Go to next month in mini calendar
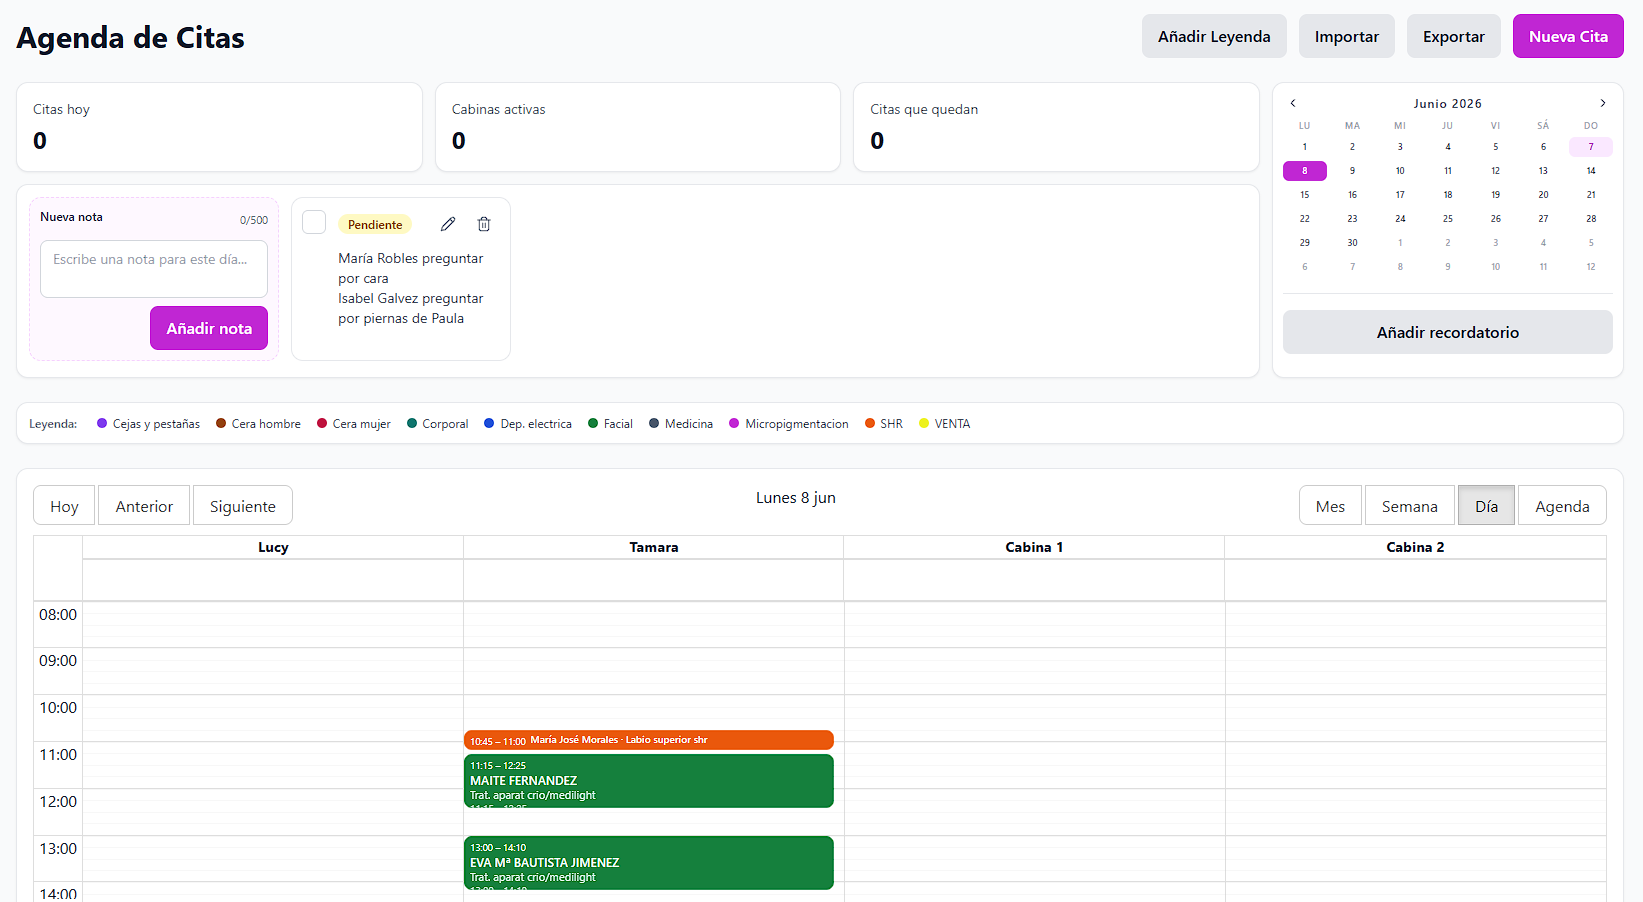The width and height of the screenshot is (1643, 902). pyautogui.click(x=1602, y=103)
